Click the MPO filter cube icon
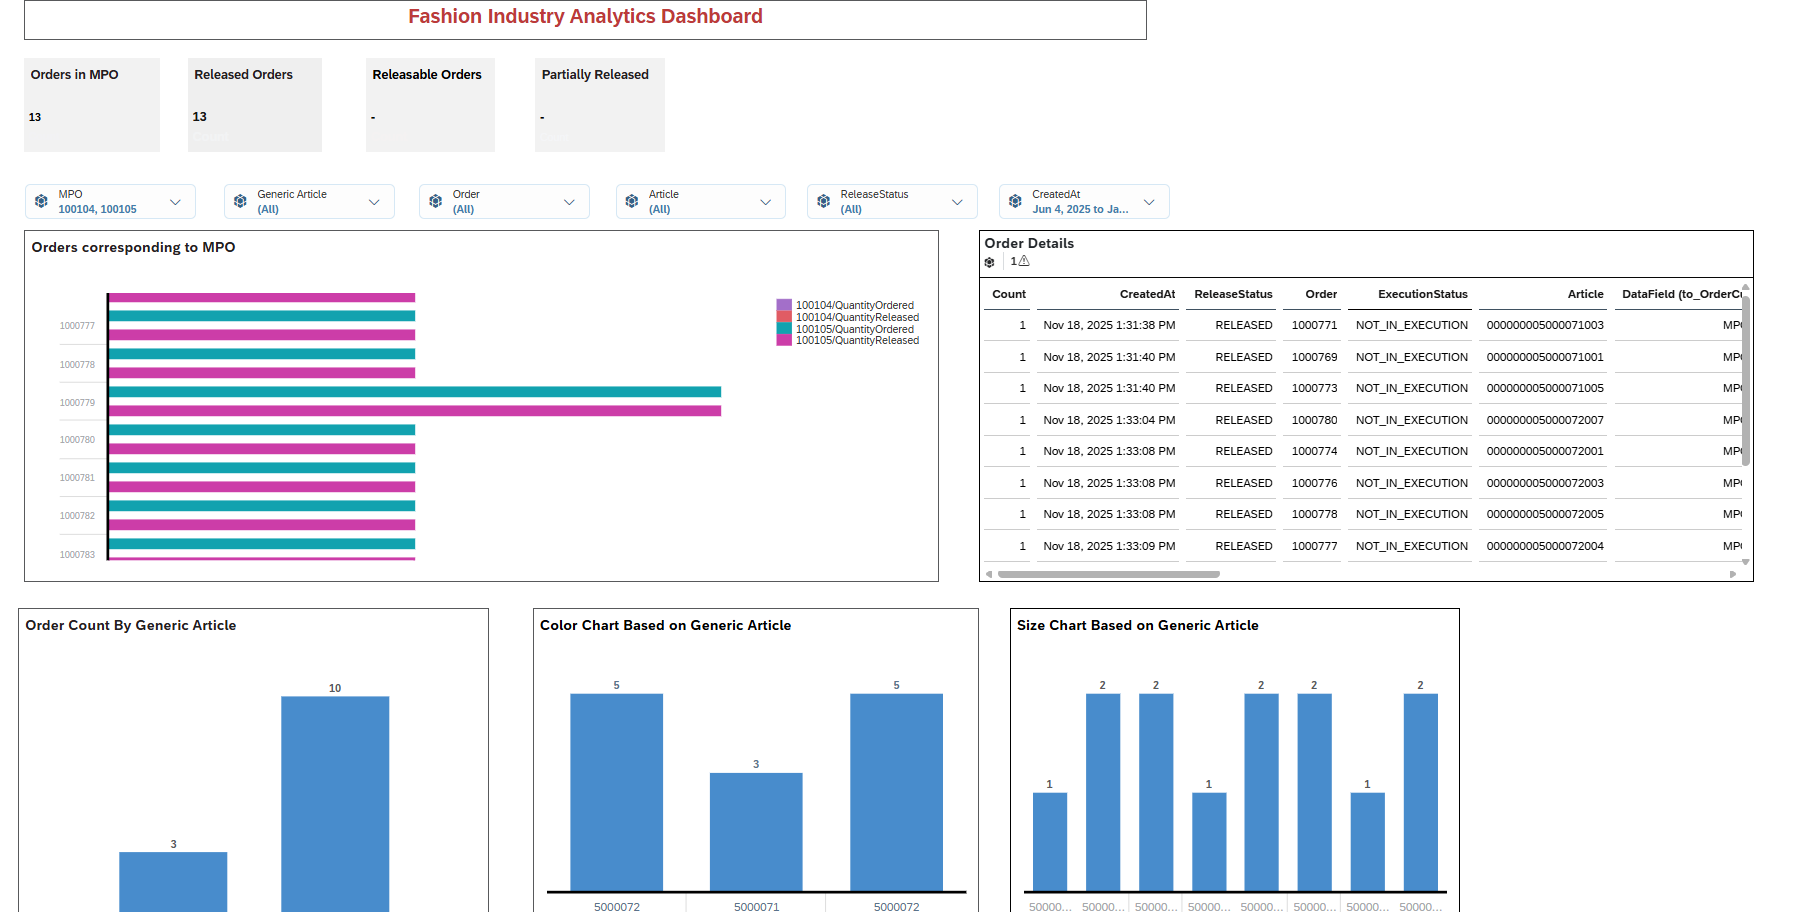 click(x=41, y=201)
